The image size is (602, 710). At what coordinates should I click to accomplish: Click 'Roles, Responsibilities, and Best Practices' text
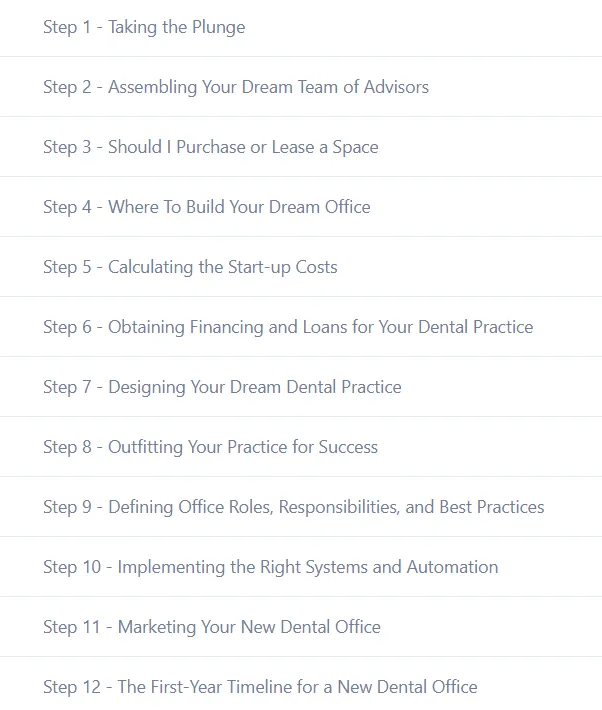click(x=411, y=507)
